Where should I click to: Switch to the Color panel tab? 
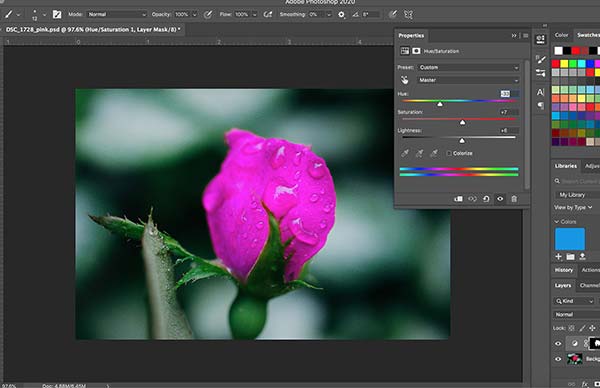561,35
